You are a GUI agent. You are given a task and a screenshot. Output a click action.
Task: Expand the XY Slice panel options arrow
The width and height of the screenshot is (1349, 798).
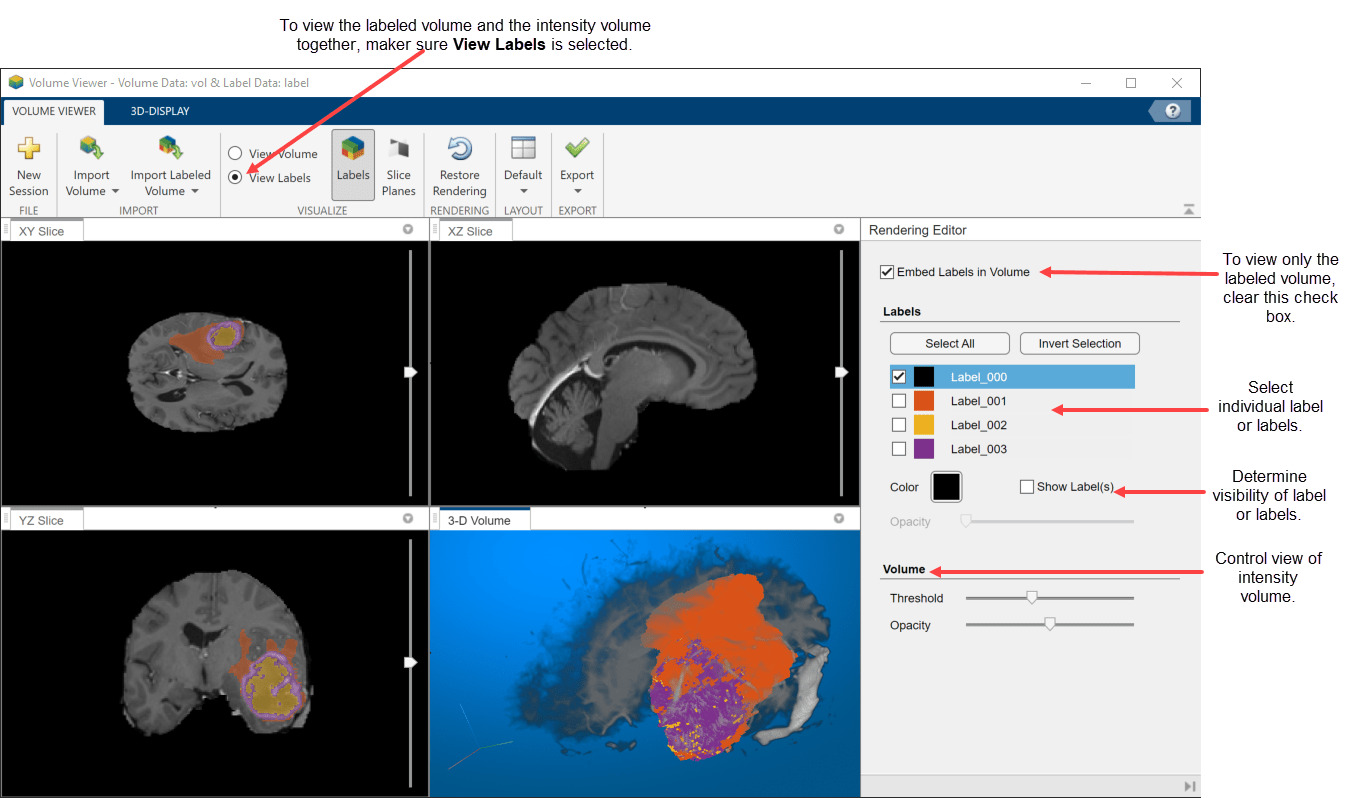coord(408,230)
